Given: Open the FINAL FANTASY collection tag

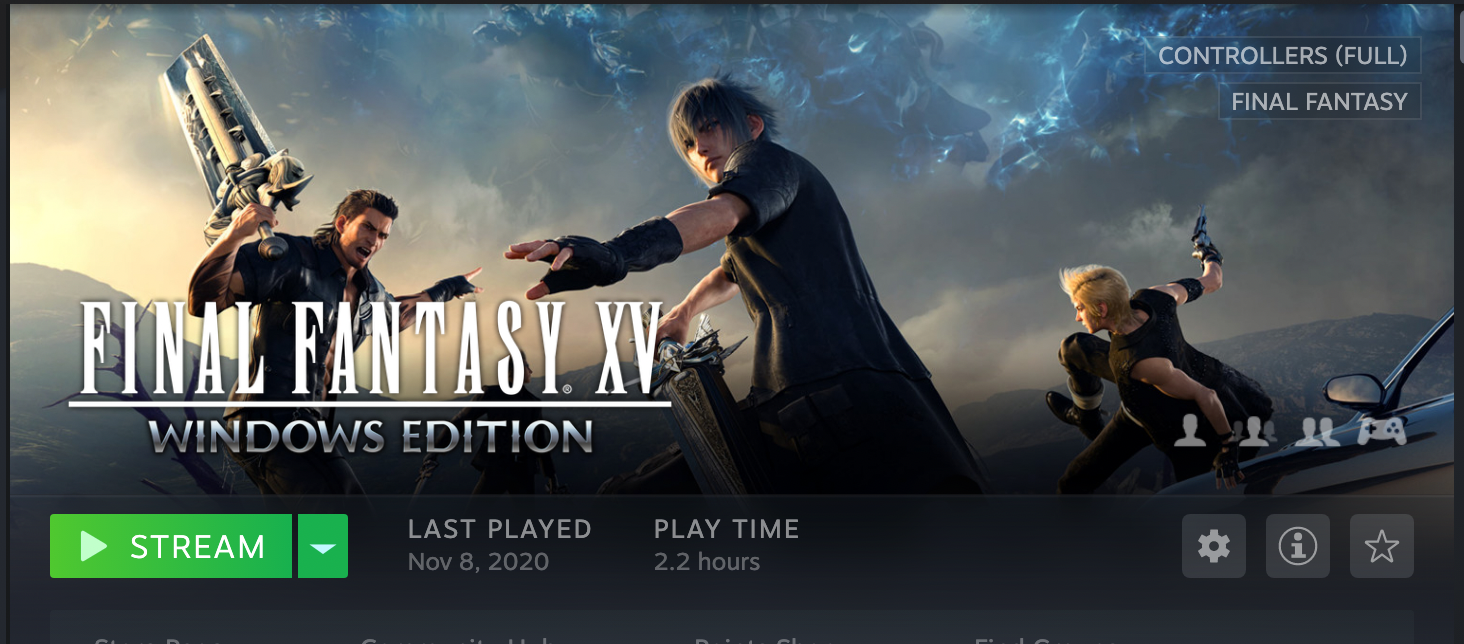Looking at the screenshot, I should pos(1319,101).
